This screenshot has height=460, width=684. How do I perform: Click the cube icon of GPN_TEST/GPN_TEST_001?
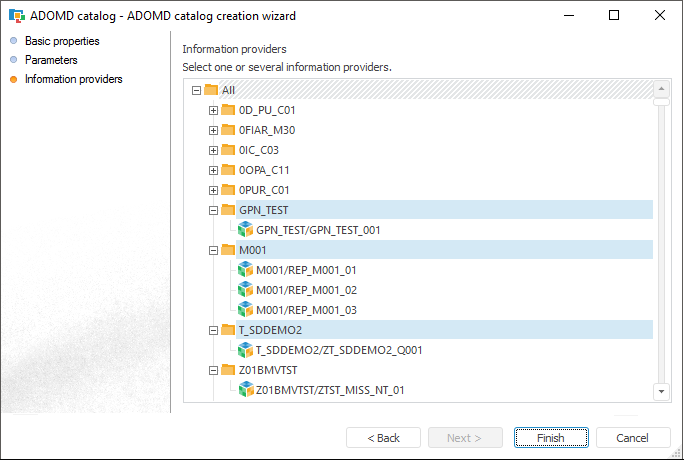click(x=246, y=230)
